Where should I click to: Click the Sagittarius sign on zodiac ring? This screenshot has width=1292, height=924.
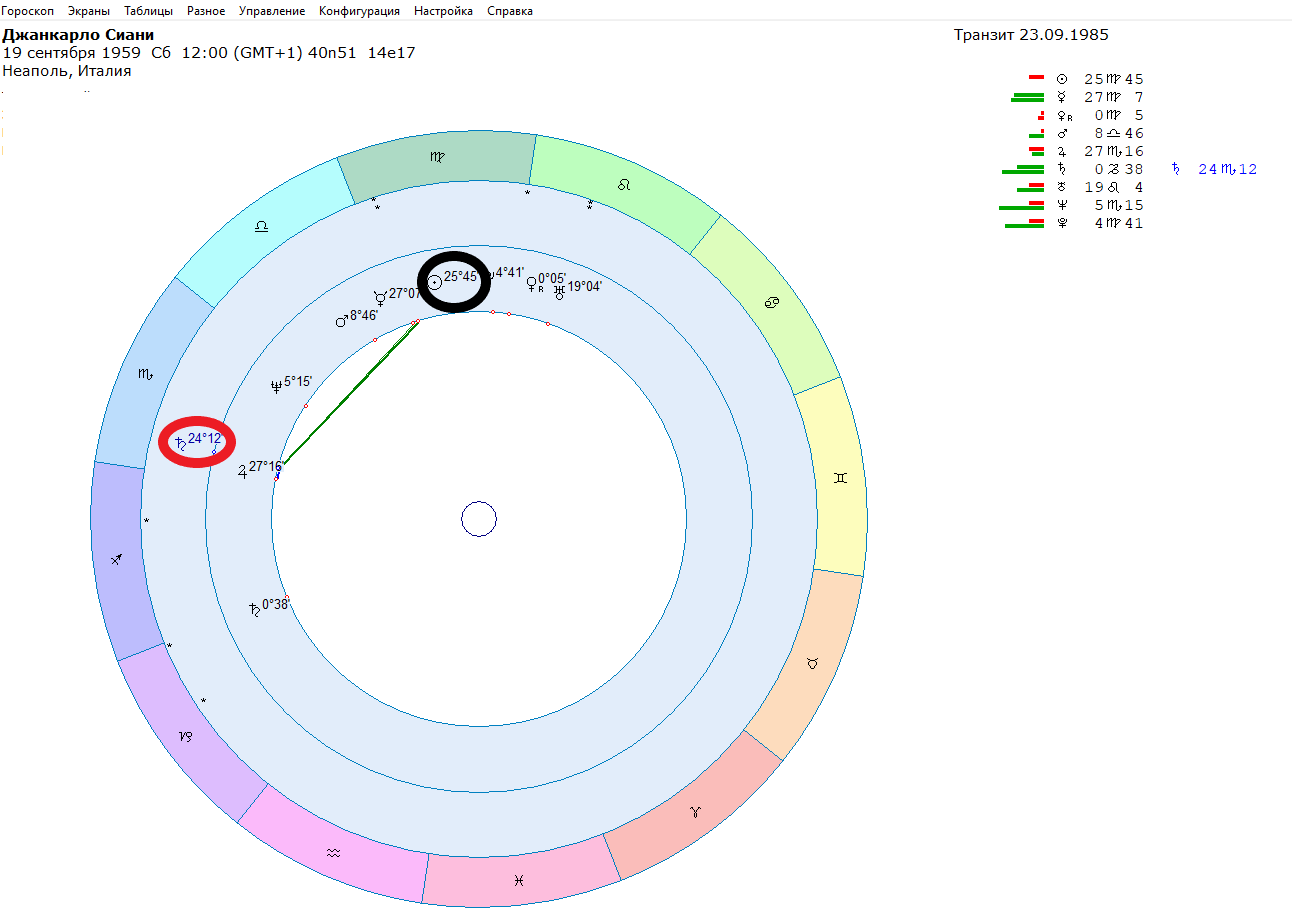click(x=116, y=560)
